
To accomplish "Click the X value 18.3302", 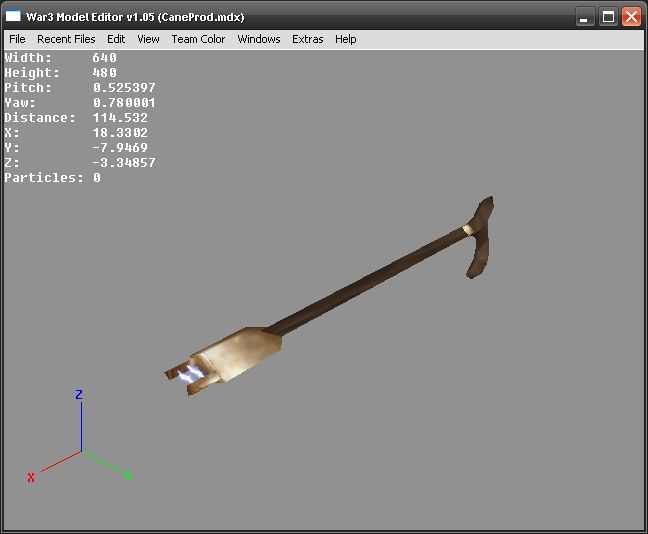I will point(120,133).
